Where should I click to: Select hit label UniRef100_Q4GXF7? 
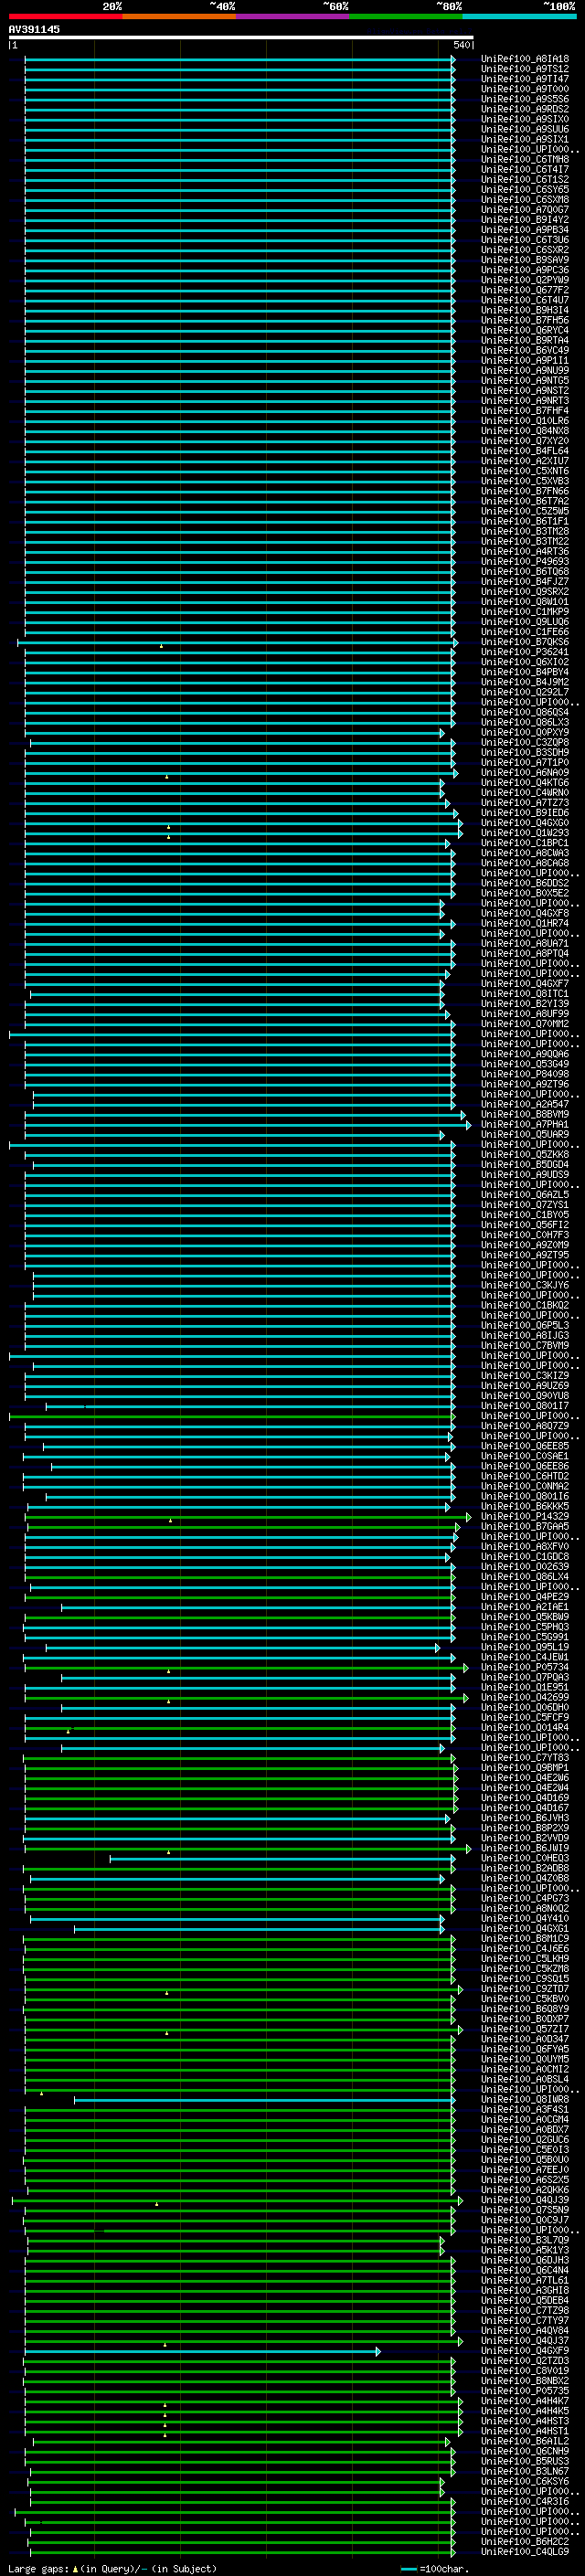point(525,984)
